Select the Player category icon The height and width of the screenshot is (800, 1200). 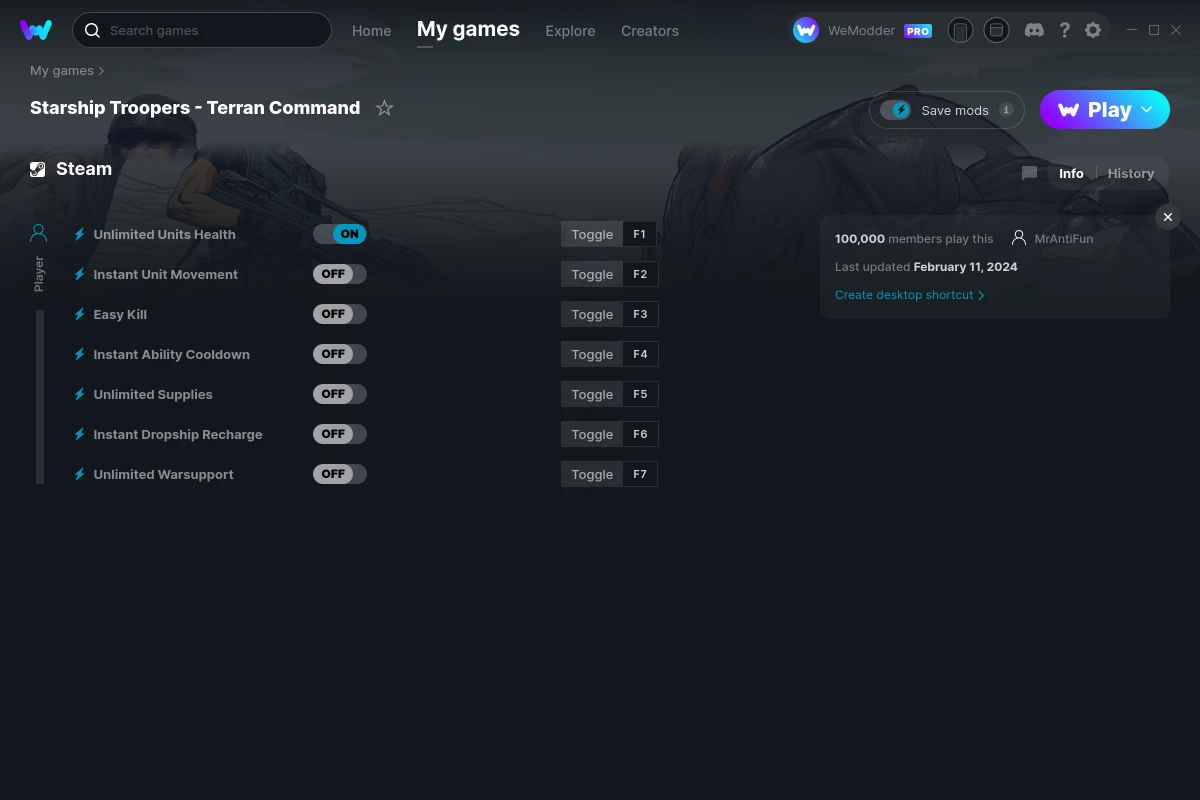[x=39, y=233]
